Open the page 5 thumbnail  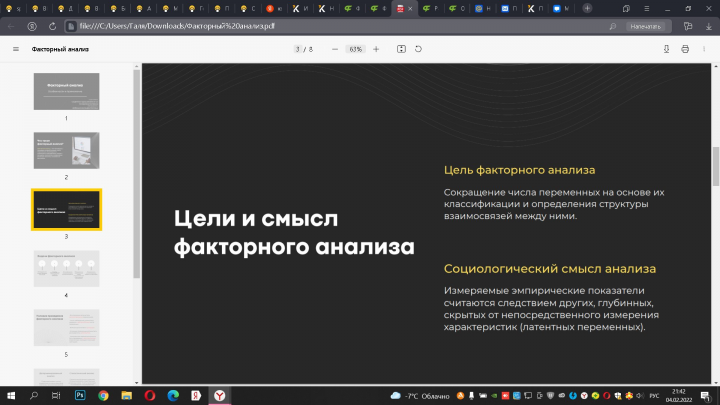67,328
